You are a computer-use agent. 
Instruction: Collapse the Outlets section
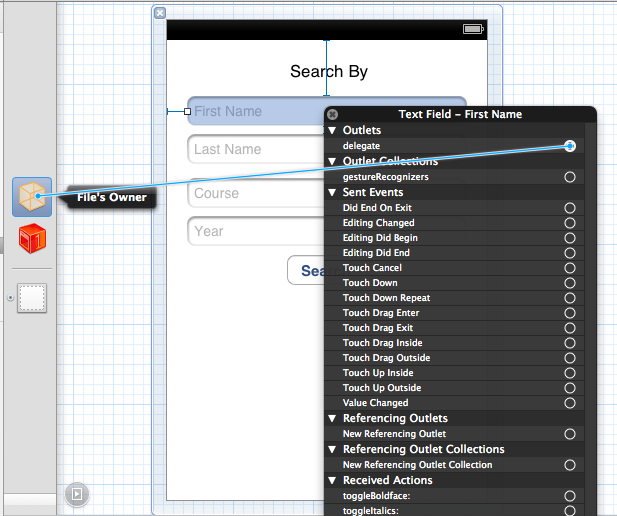(x=332, y=130)
